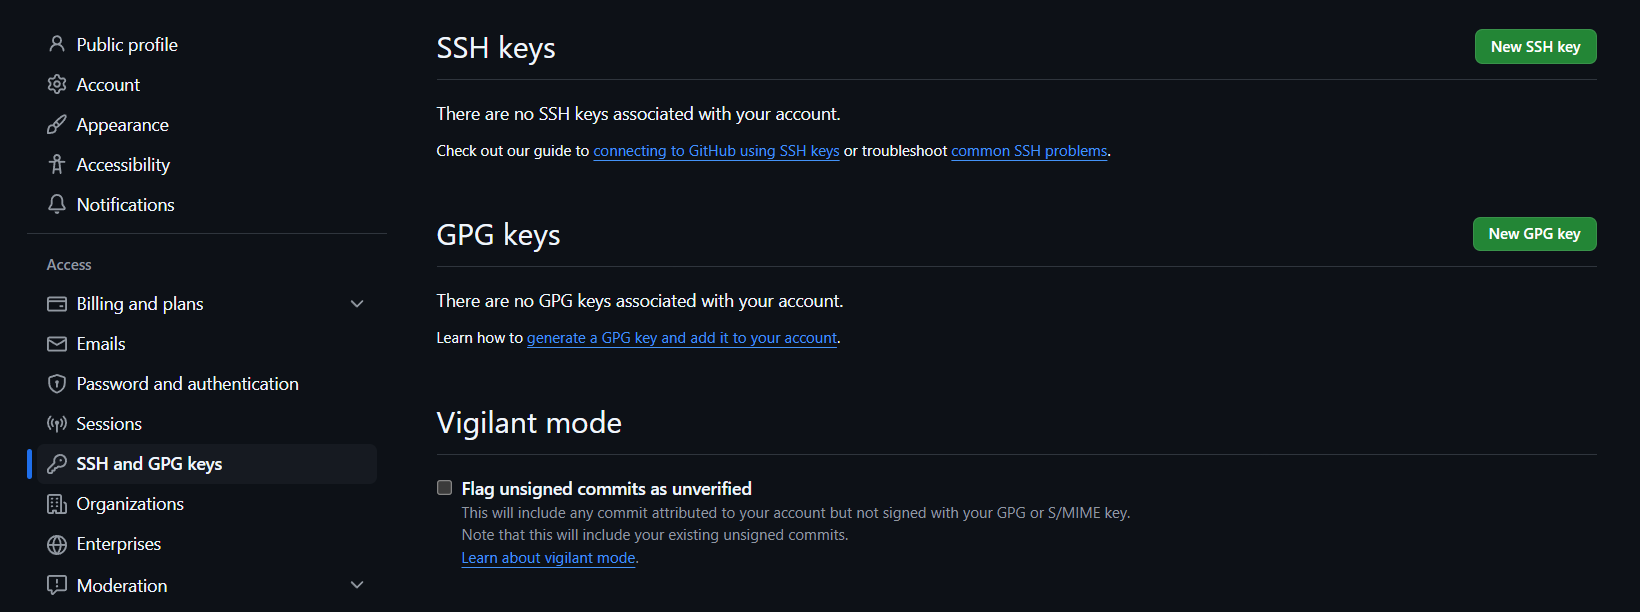
Task: Click the paintbrush icon beside Appearance
Action: coord(57,124)
